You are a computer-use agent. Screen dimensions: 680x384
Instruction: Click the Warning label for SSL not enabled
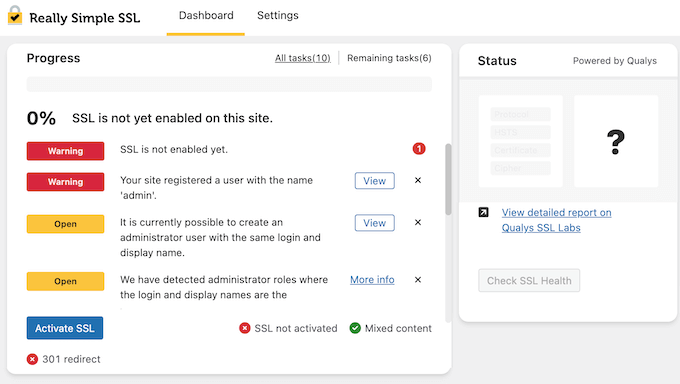(65, 151)
